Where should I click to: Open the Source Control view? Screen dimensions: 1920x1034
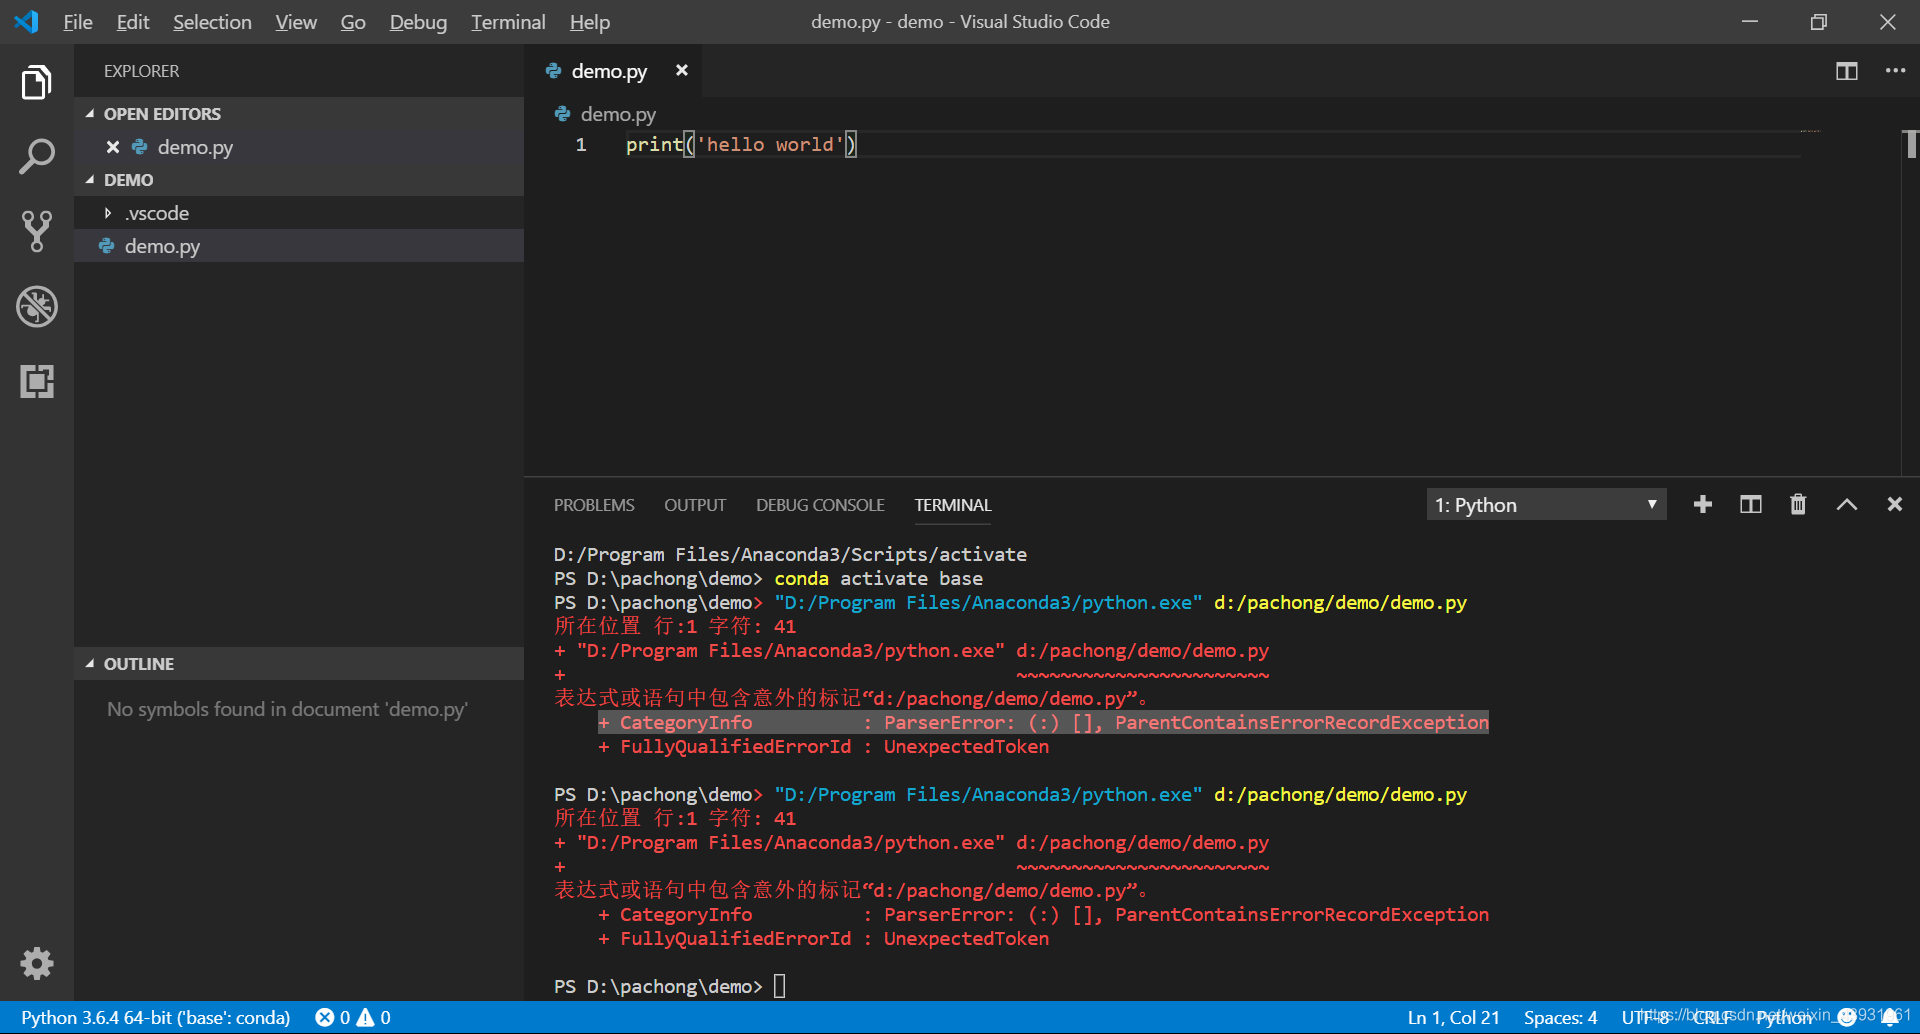[37, 231]
